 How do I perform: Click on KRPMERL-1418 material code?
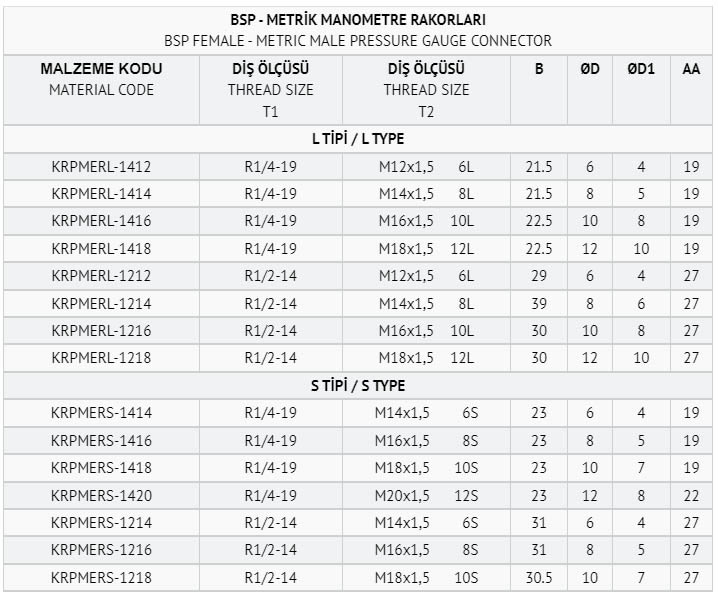[101, 249]
